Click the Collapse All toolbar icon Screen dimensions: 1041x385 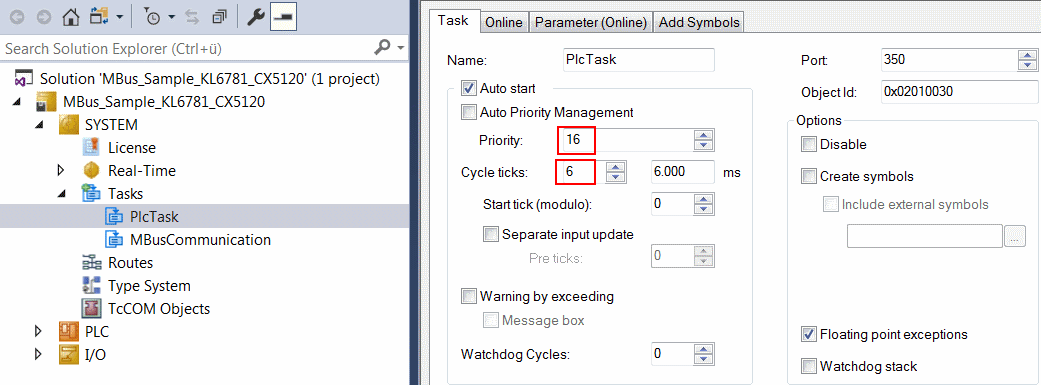[219, 18]
